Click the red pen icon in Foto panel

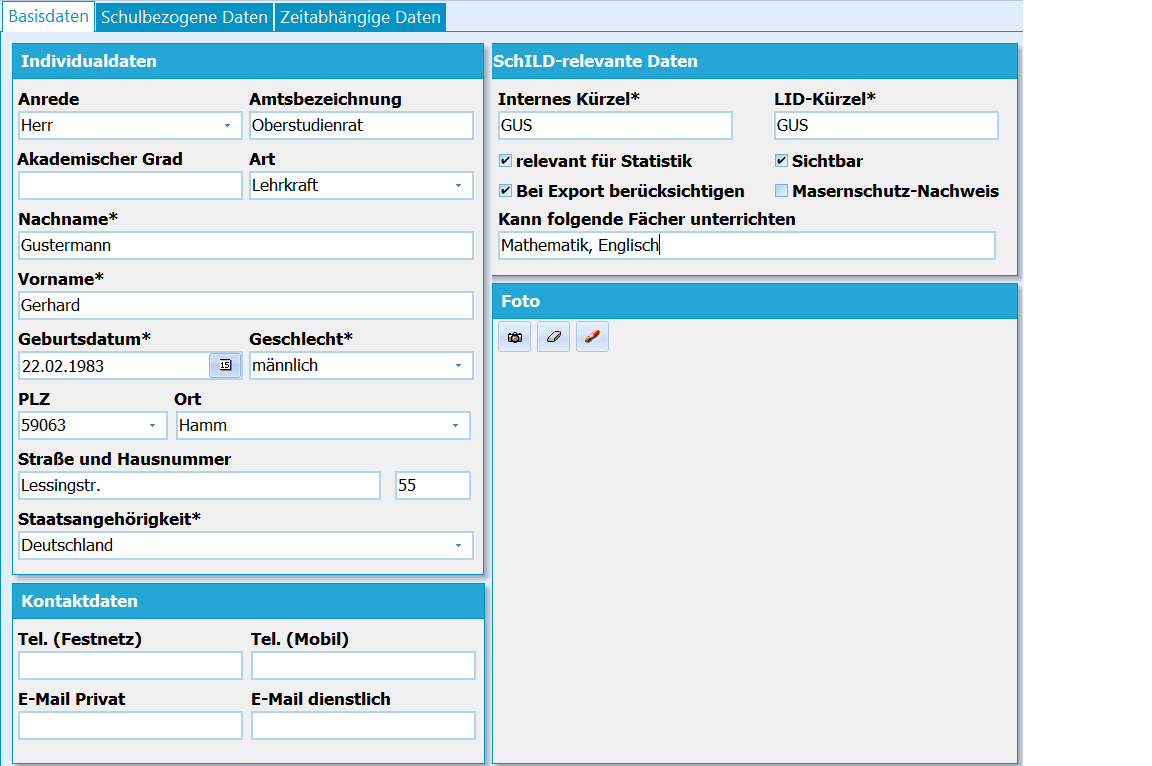592,337
